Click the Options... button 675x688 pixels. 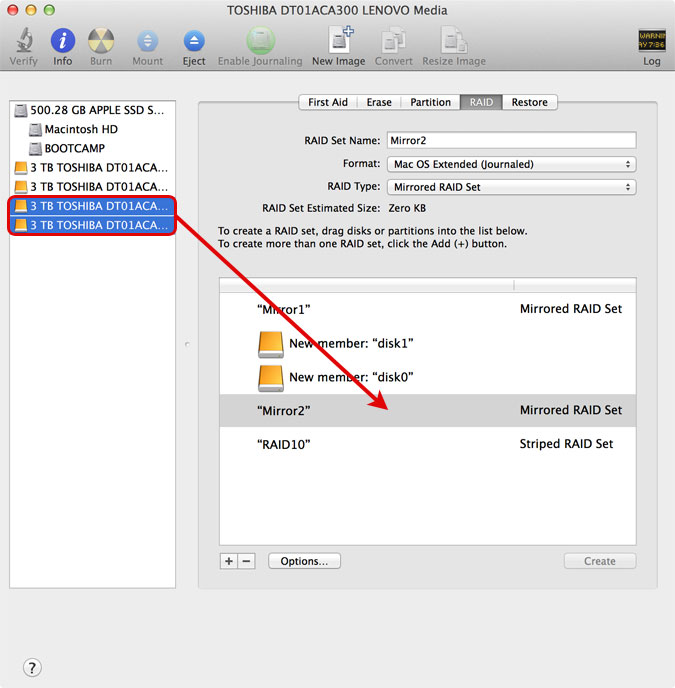click(304, 561)
